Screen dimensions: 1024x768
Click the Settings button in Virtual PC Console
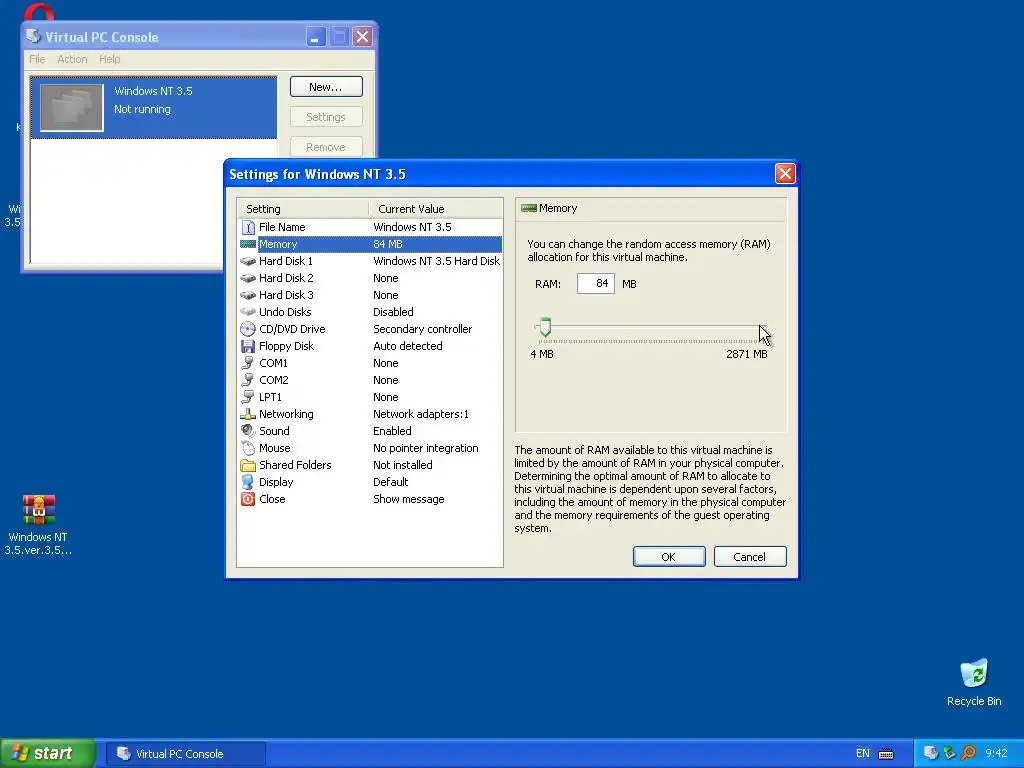coord(326,117)
